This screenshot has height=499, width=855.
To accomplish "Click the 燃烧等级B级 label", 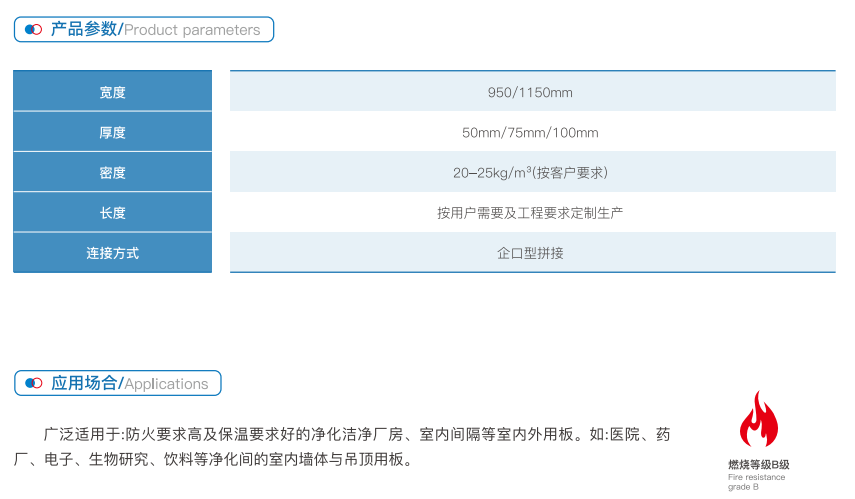I will (758, 465).
